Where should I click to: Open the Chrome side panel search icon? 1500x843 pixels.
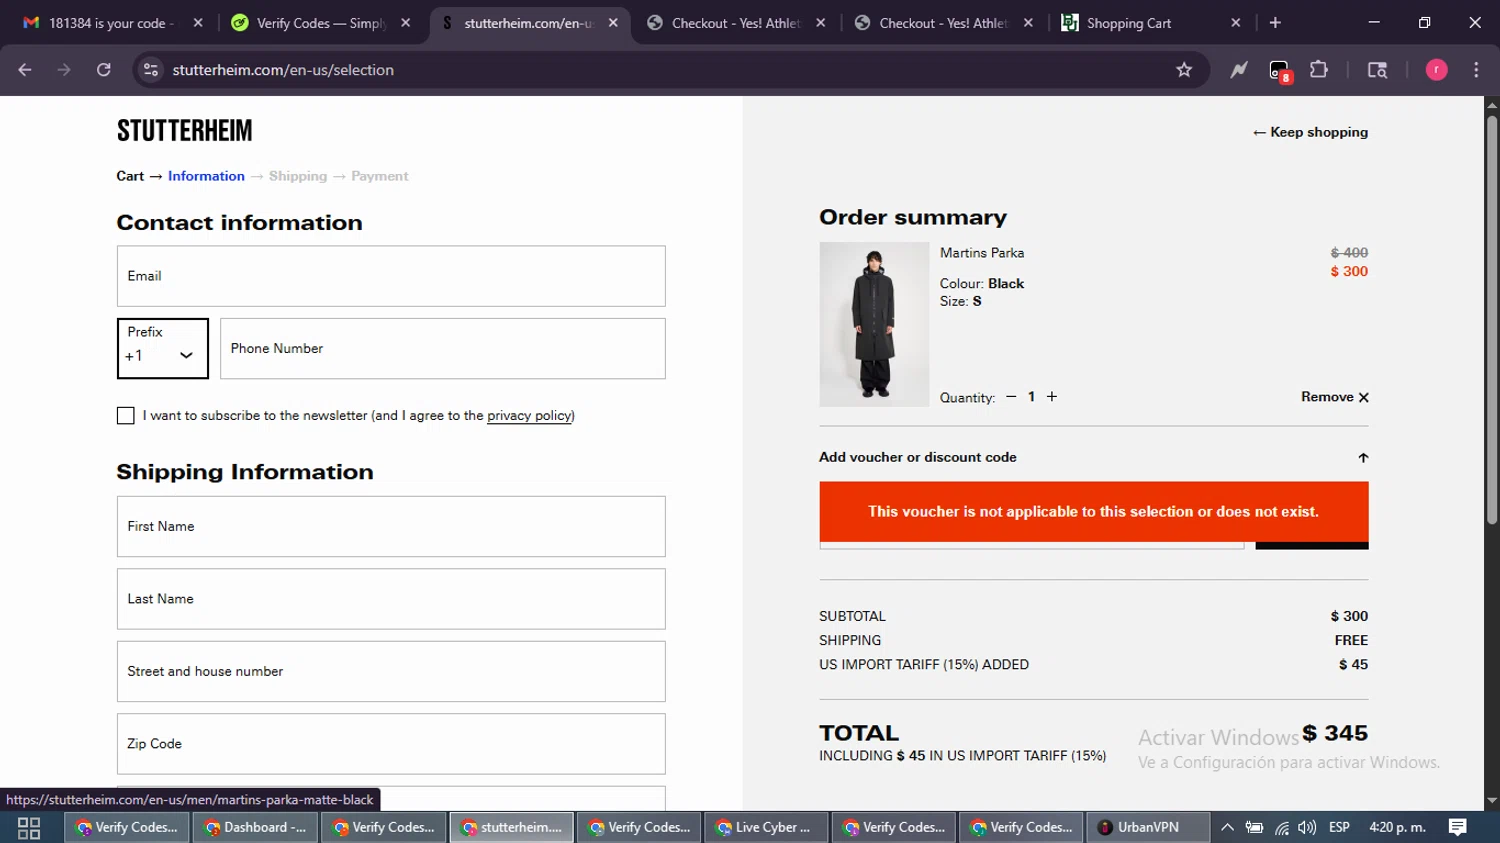tap(1377, 70)
